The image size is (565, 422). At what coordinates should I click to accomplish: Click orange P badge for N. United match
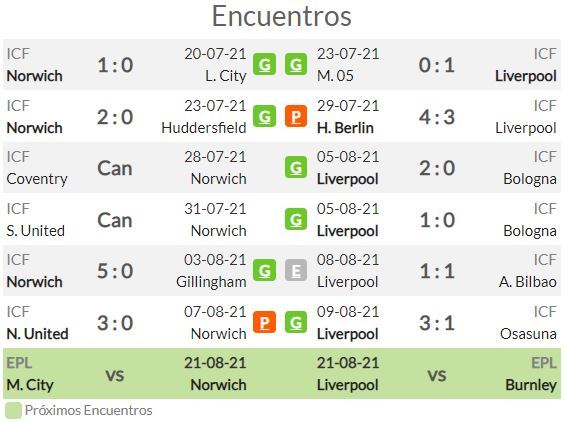[x=264, y=322]
